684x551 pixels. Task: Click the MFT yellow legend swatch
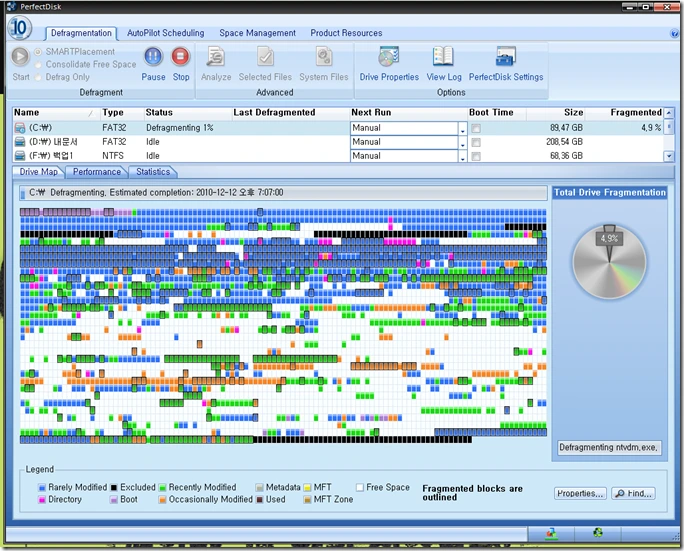point(307,488)
